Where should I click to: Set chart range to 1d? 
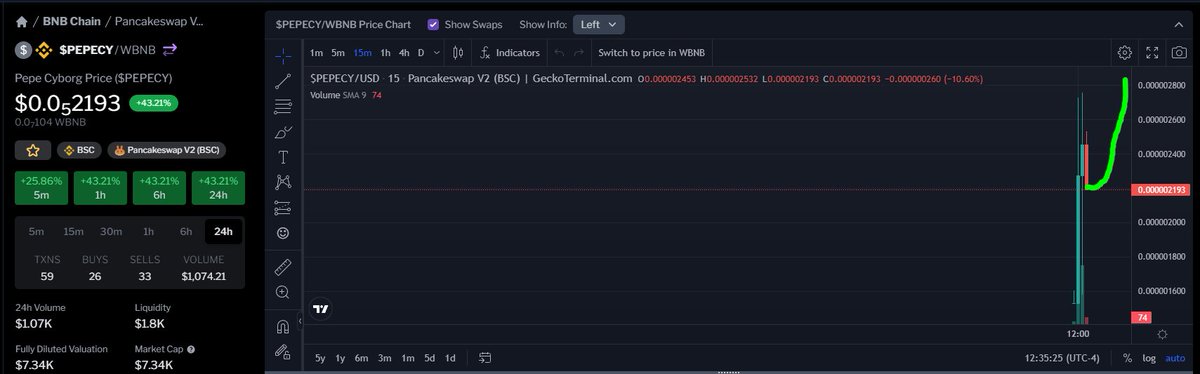click(450, 358)
